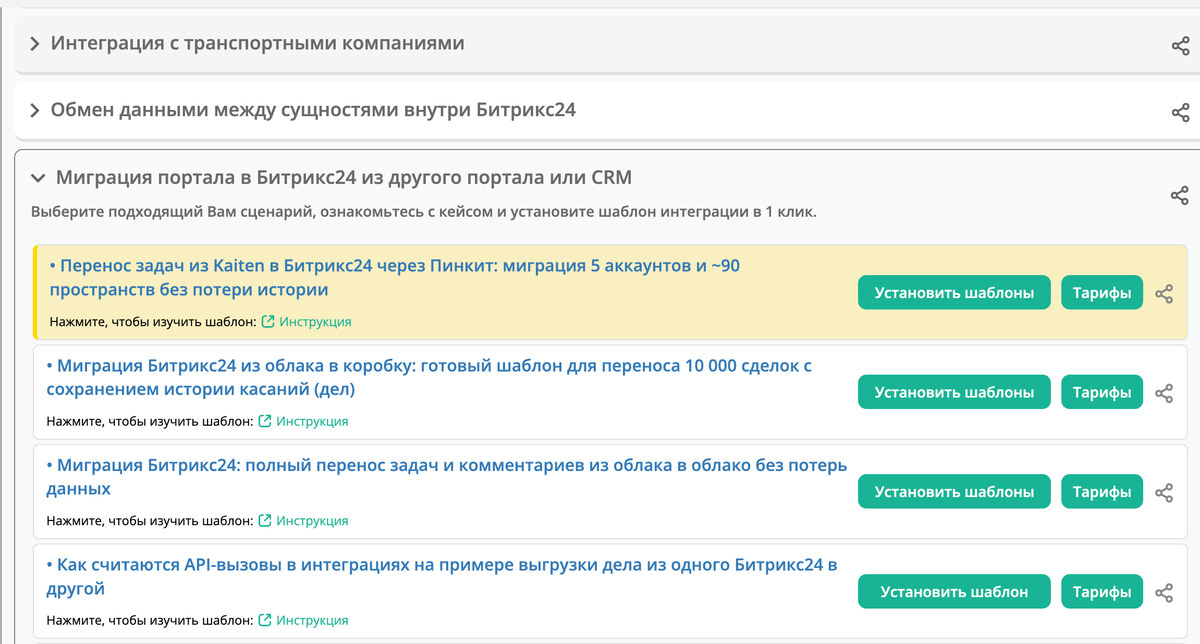Open Инструкция for the tasks and comments migration
This screenshot has width=1200, height=644.
[312, 520]
